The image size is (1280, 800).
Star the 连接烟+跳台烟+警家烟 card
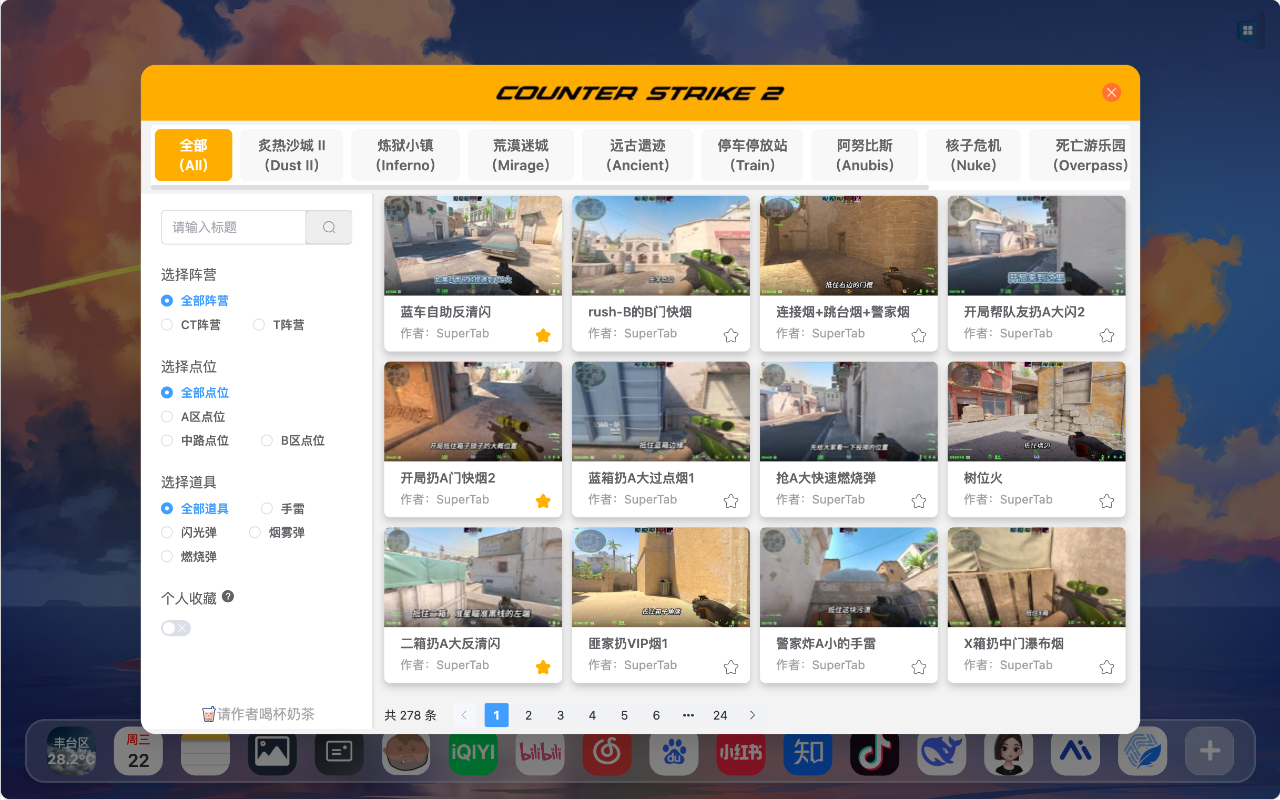point(919,336)
